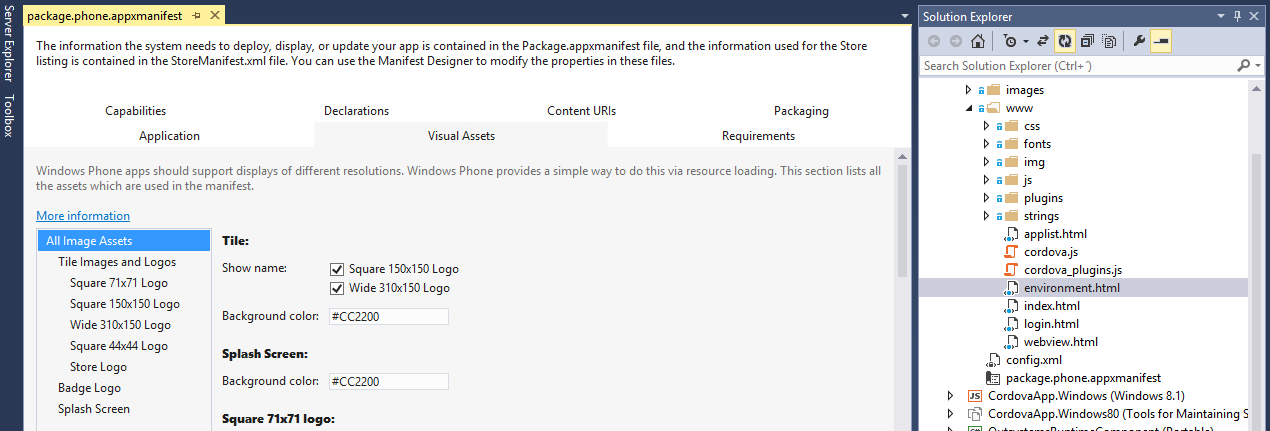
Task: Expand the css folder in Solution Explorer
Action: tap(986, 126)
